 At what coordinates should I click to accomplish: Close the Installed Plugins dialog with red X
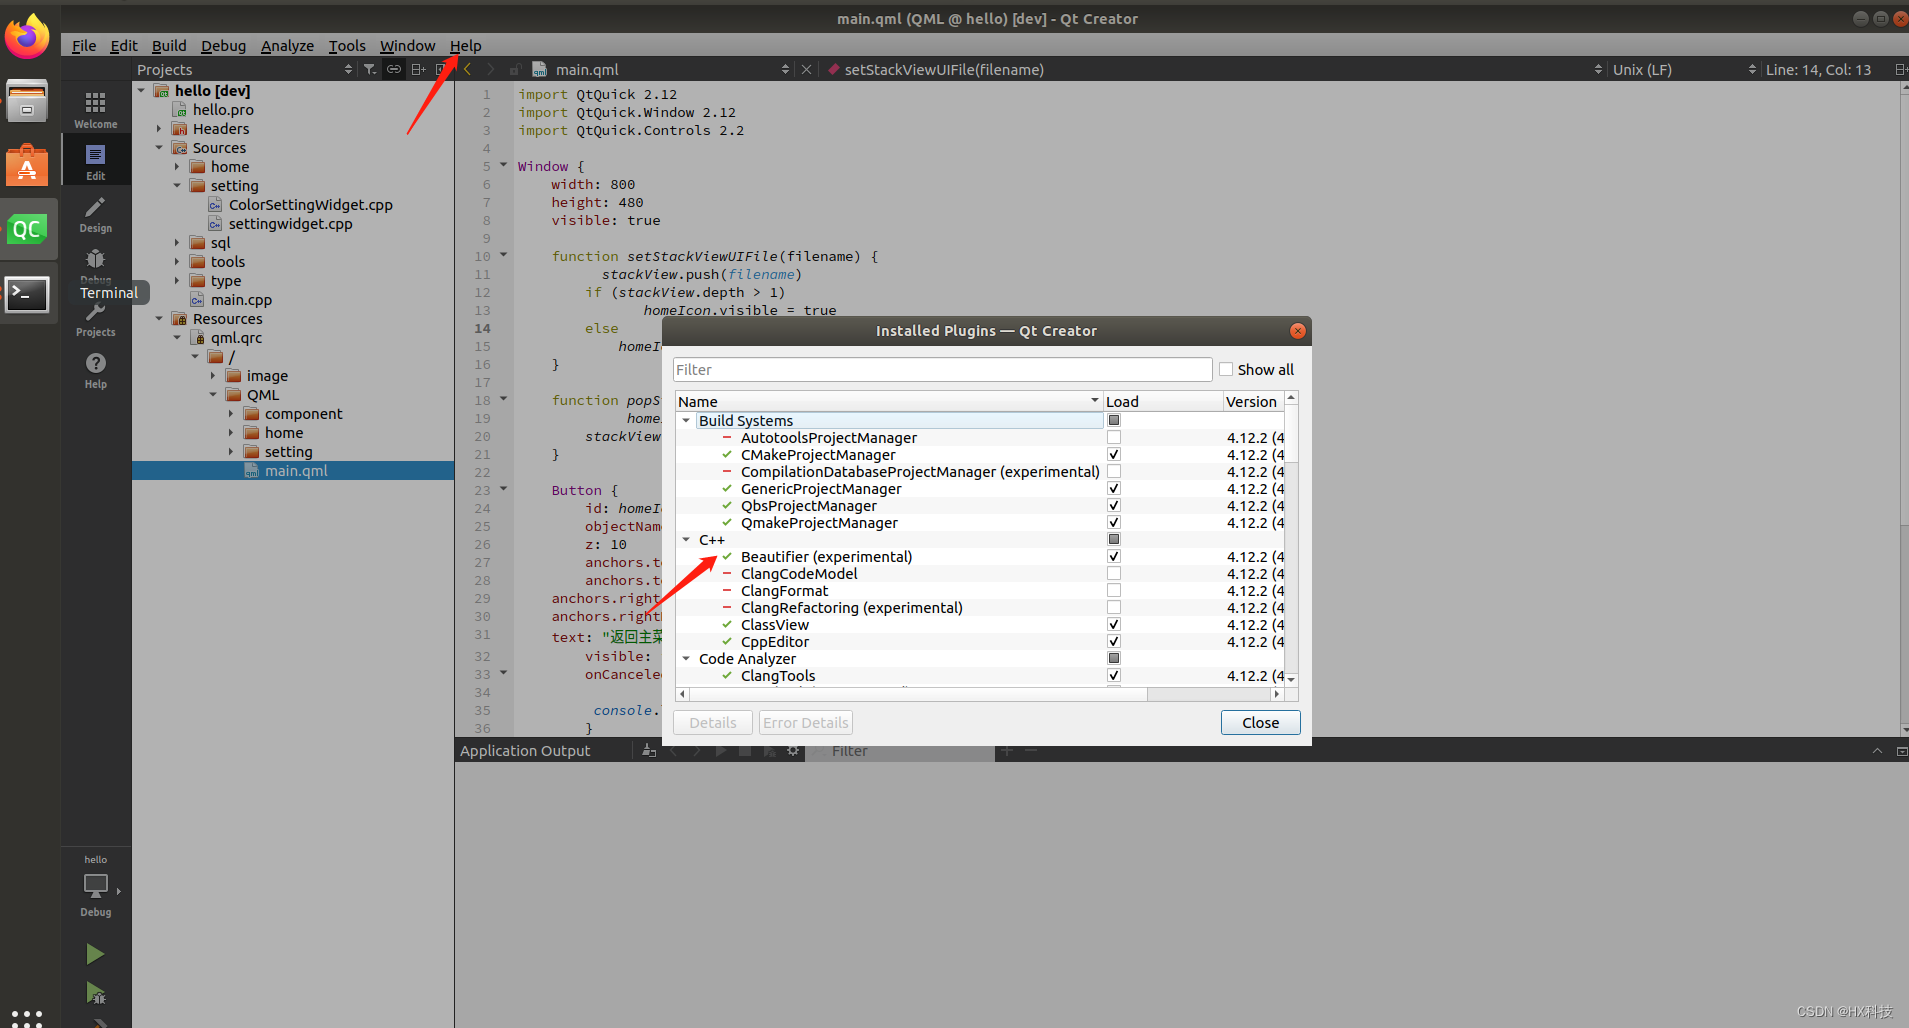click(x=1297, y=331)
